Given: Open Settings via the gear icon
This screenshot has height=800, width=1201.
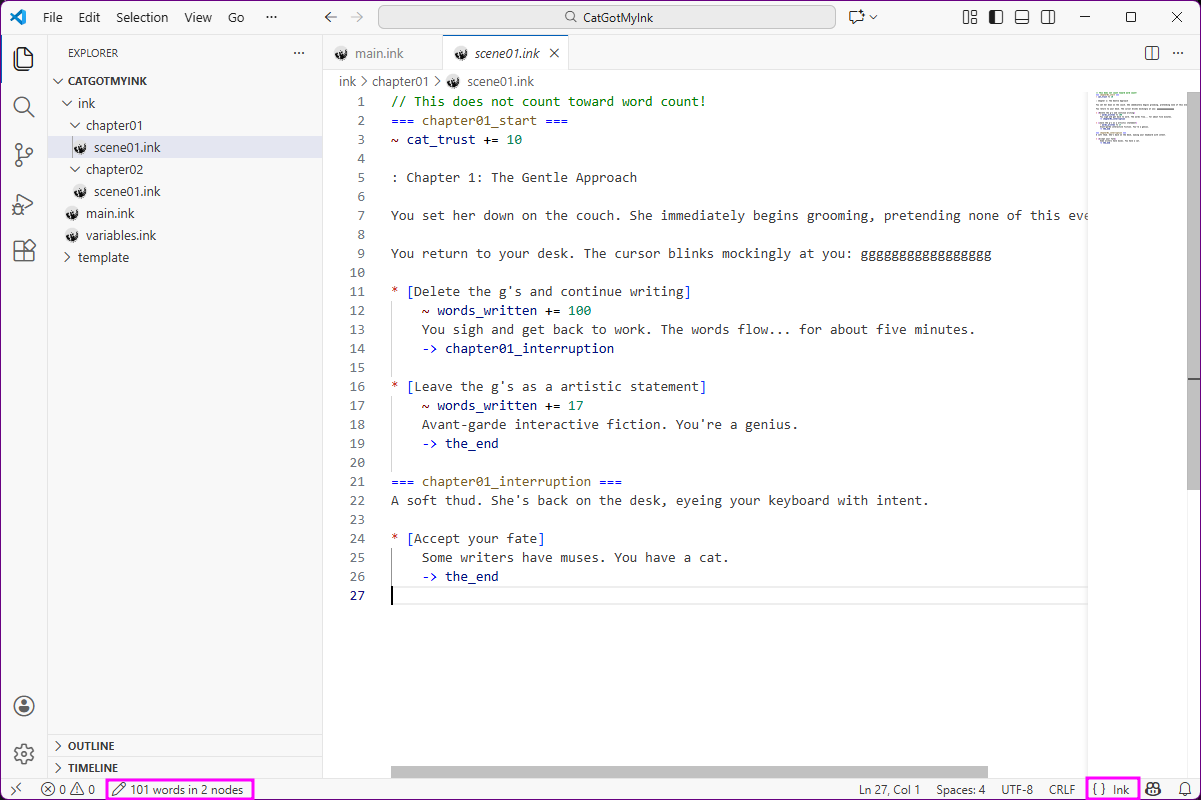Looking at the screenshot, I should pos(23,753).
